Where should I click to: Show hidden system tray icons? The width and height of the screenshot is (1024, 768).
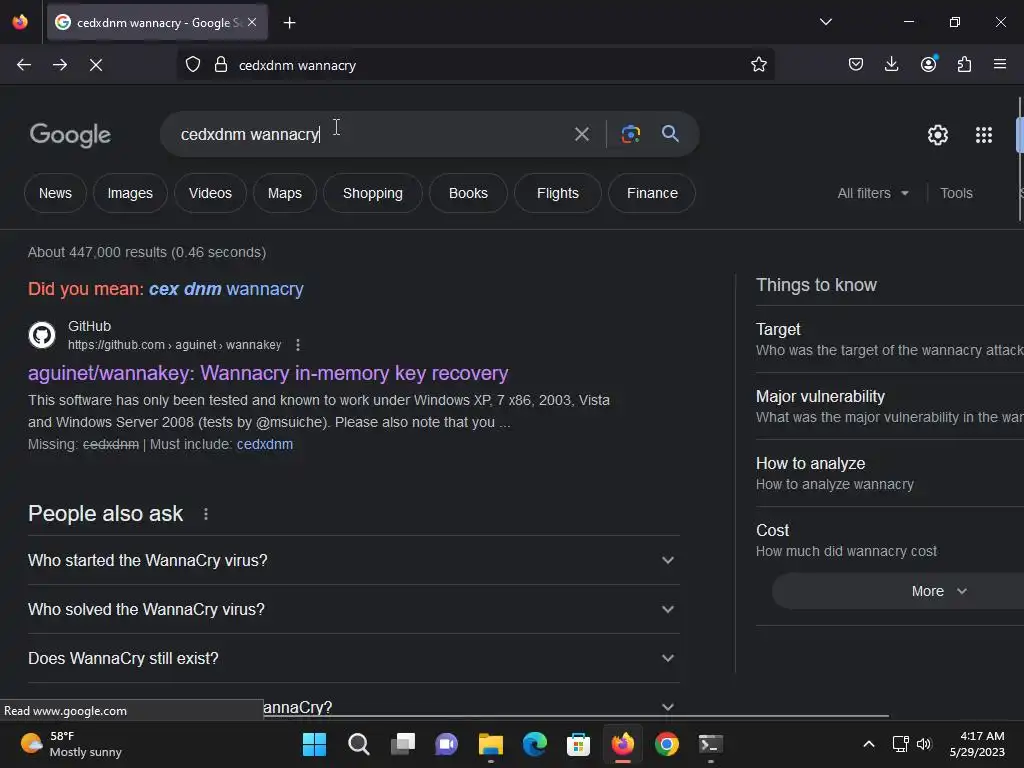869,744
